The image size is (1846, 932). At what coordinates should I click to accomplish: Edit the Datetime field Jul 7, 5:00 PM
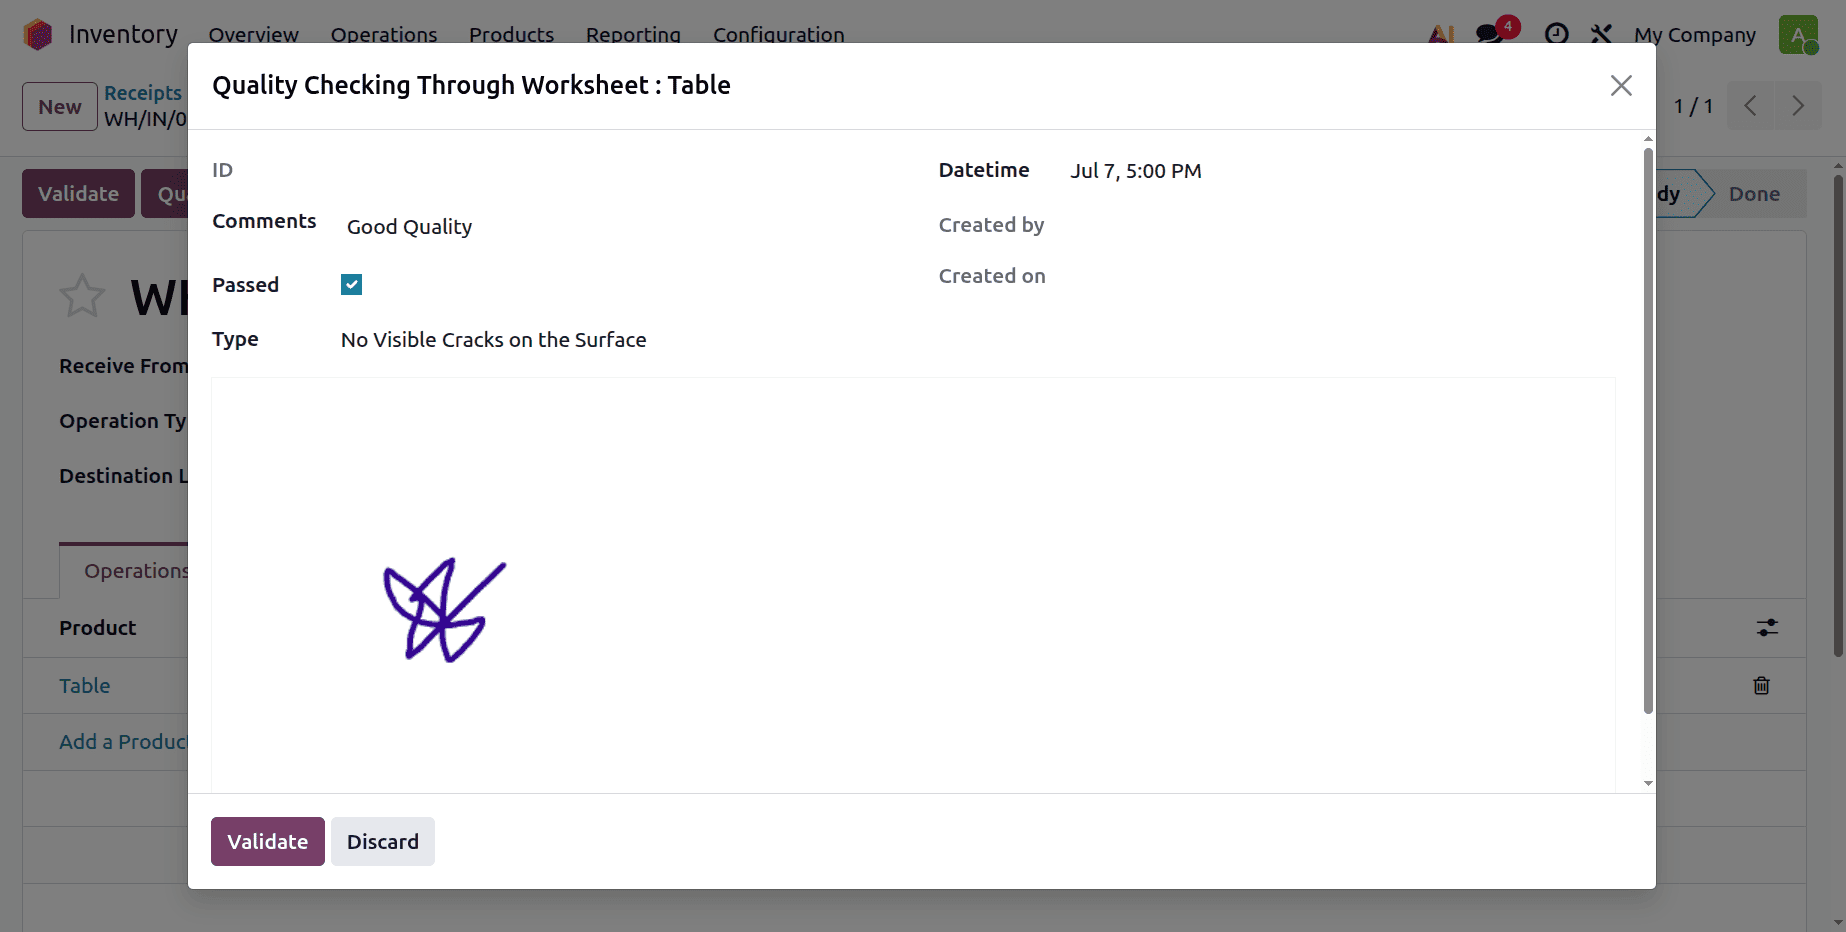(x=1136, y=171)
